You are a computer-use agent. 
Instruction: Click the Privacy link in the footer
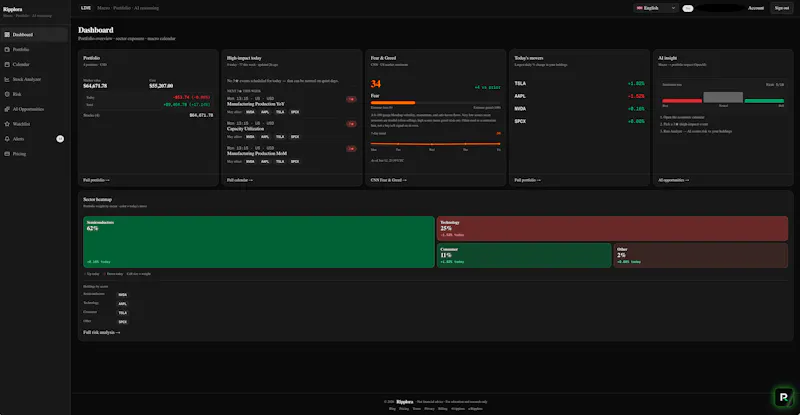(x=430, y=408)
